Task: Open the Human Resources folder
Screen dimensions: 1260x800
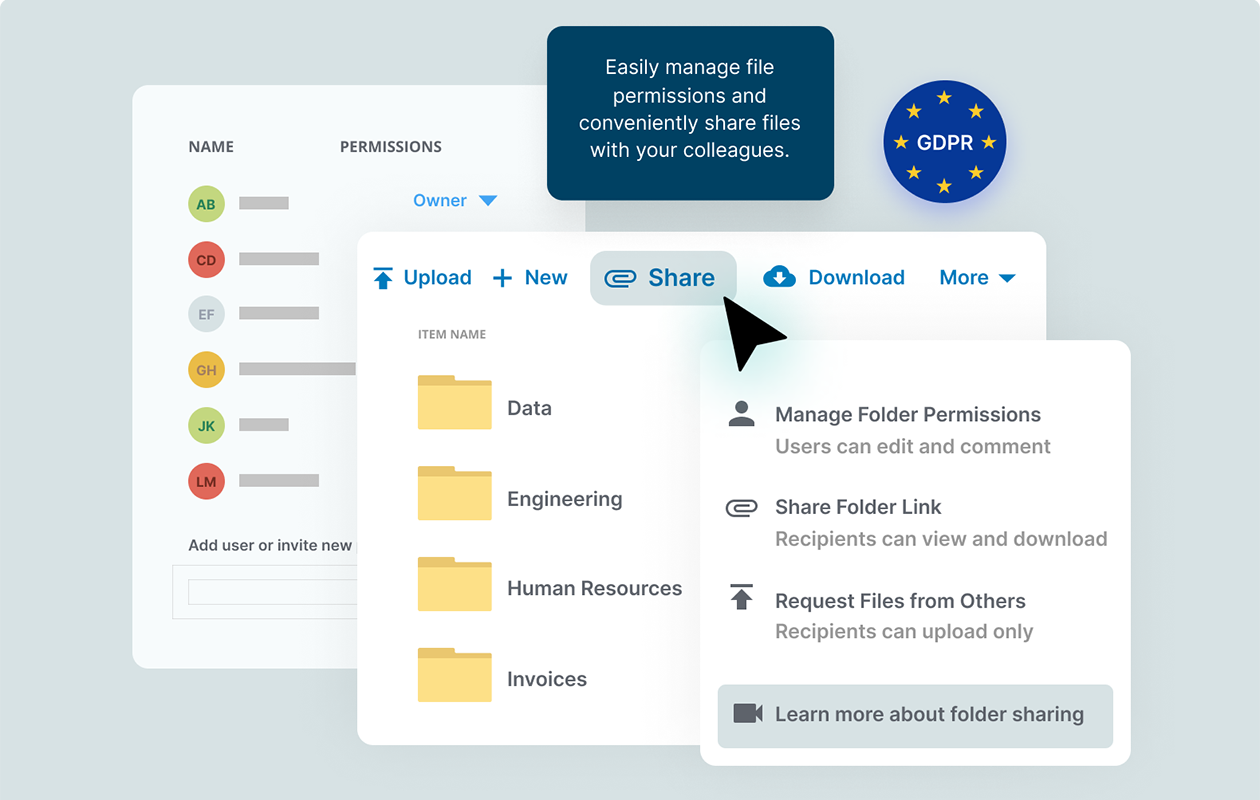Action: (594, 588)
